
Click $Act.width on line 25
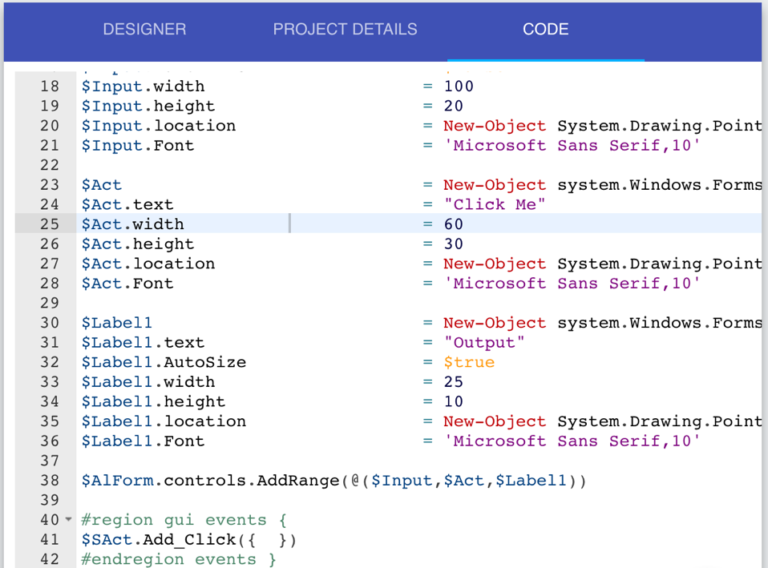click(x=132, y=224)
